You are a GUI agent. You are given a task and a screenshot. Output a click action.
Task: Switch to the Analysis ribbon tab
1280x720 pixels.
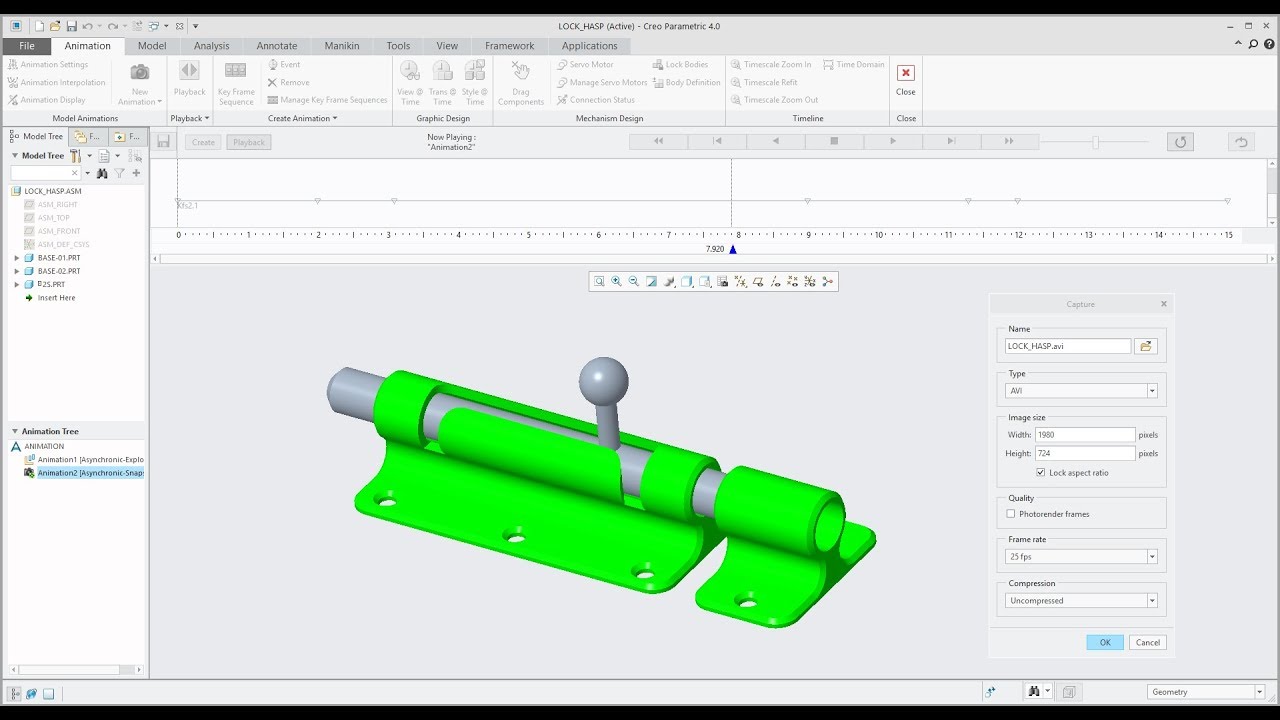(211, 46)
